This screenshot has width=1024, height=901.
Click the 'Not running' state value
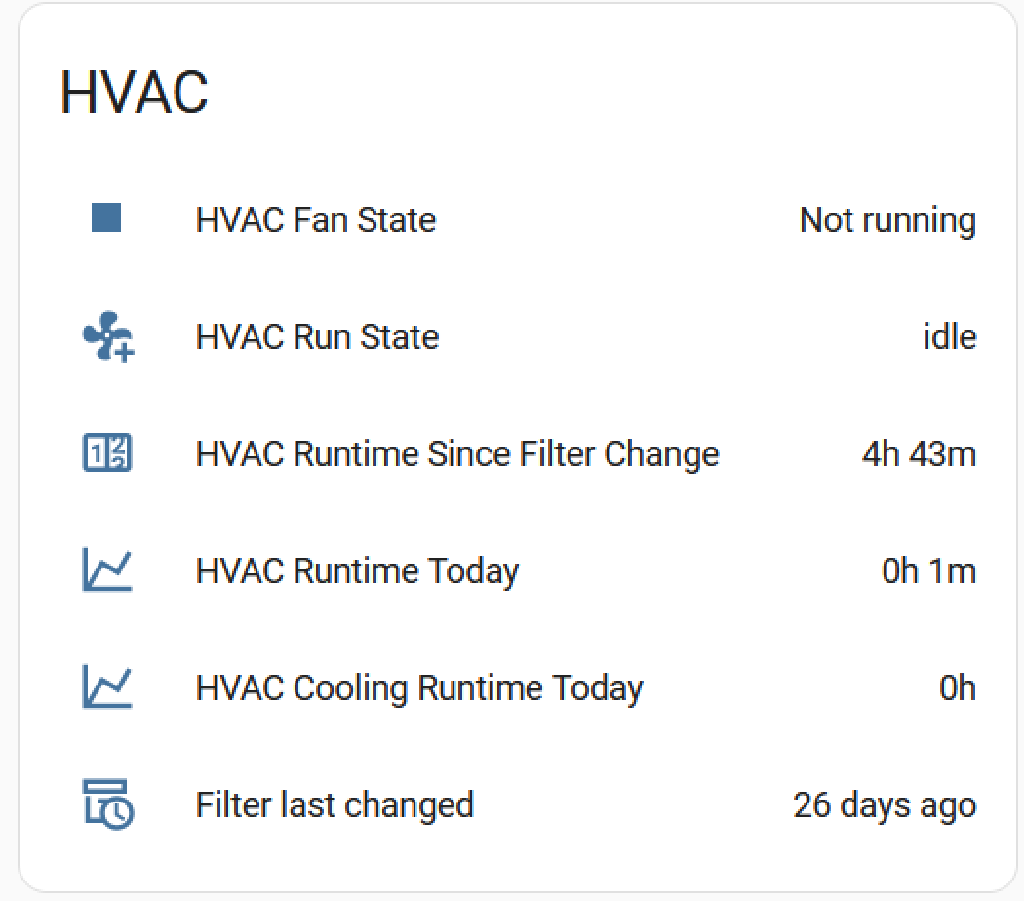click(887, 220)
